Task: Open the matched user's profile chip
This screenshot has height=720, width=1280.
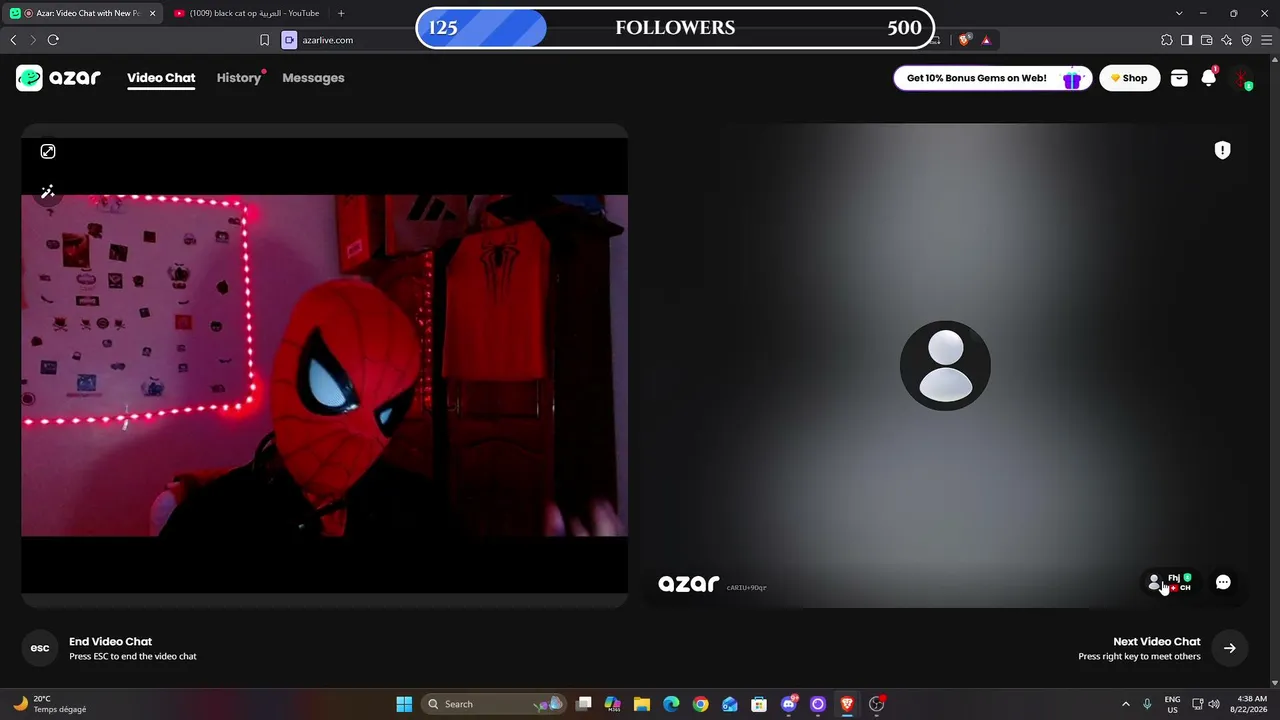Action: click(x=1170, y=583)
